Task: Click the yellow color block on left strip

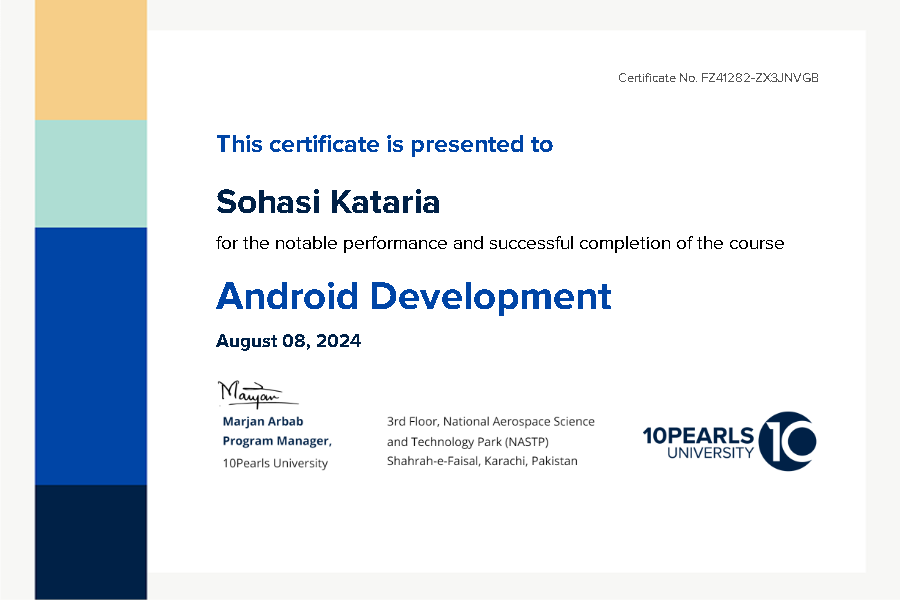Action: tap(91, 60)
